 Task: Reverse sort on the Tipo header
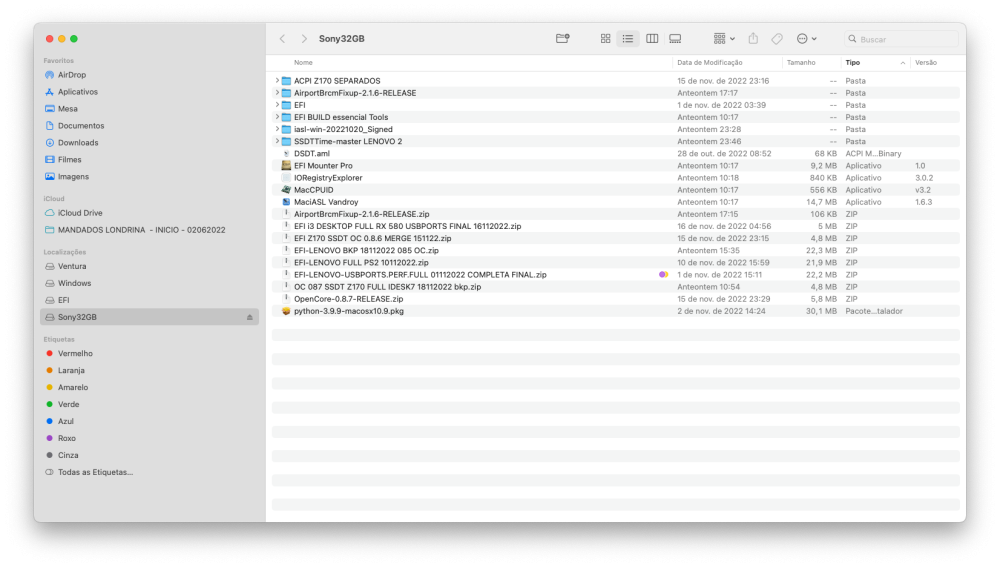pyautogui.click(x=875, y=63)
